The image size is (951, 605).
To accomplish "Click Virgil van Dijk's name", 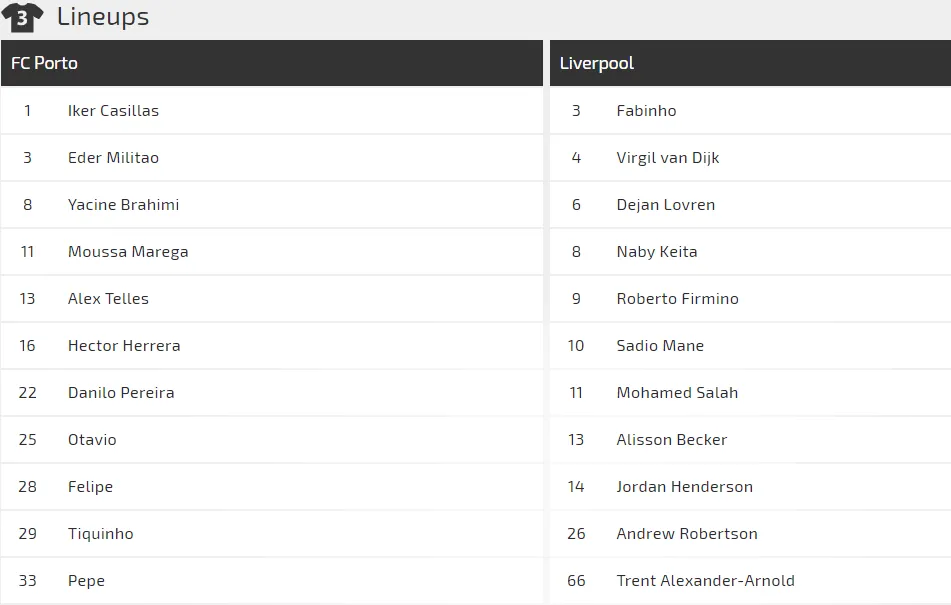I will [667, 158].
